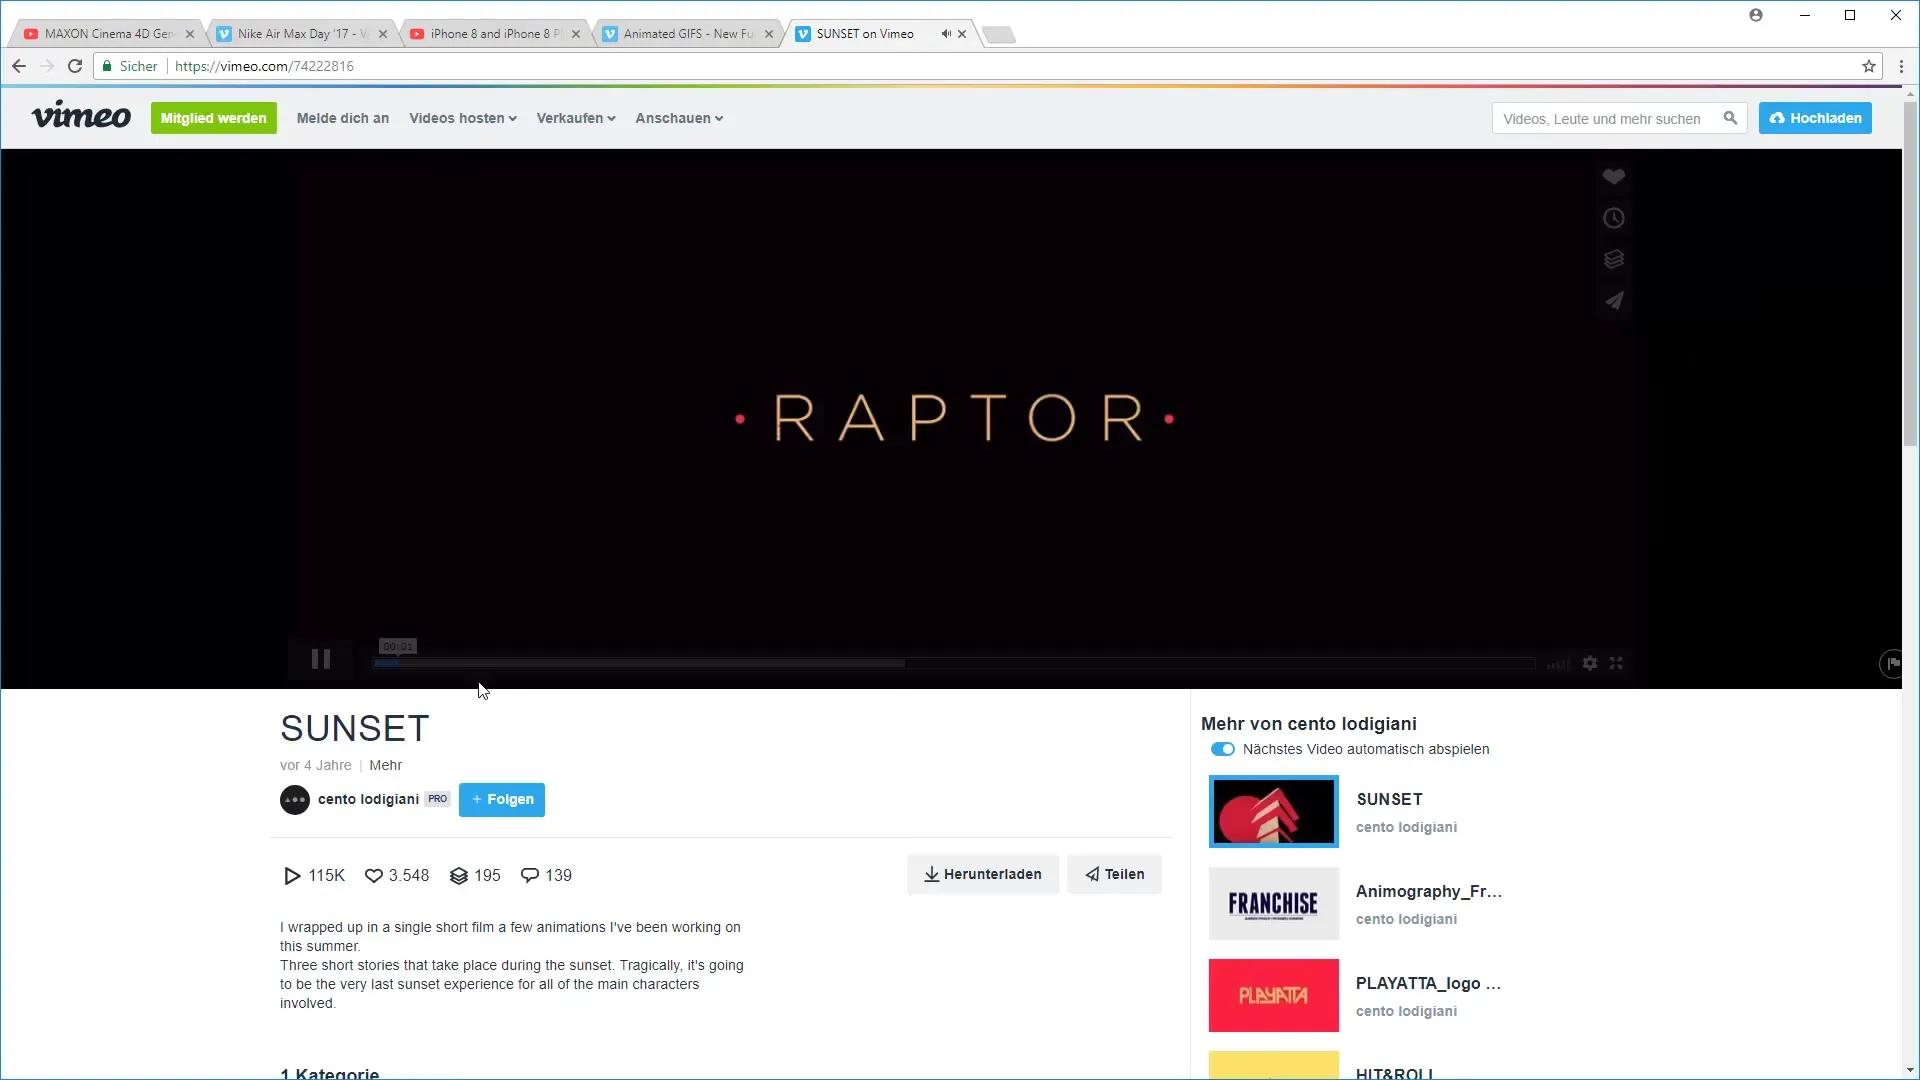The height and width of the screenshot is (1080, 1920).
Task: Like the video with heart icon
Action: click(x=1613, y=177)
